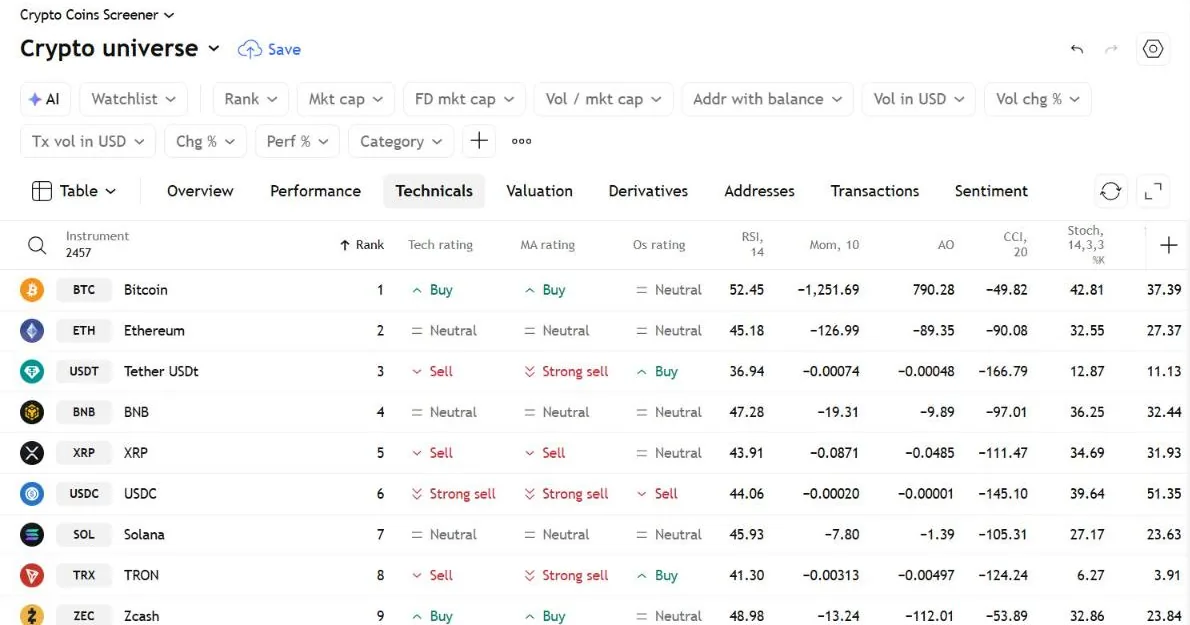
Task: Click the Instrument 2457 column header
Action: 97,244
